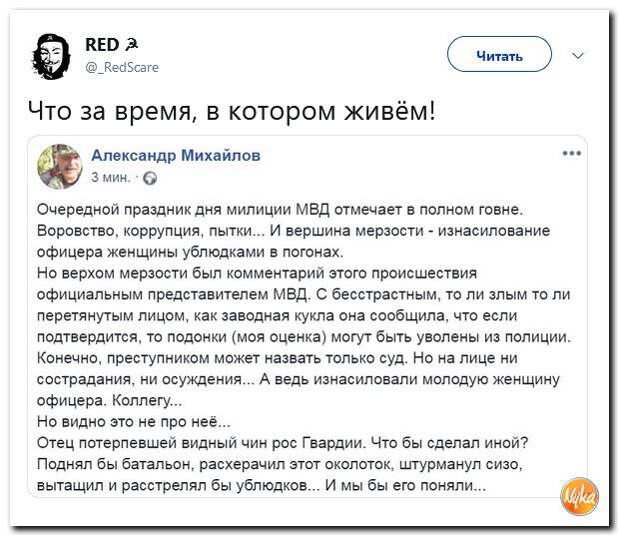This screenshot has height=537, width=620.
Task: Open the three-dots post options menu
Action: pos(572,153)
